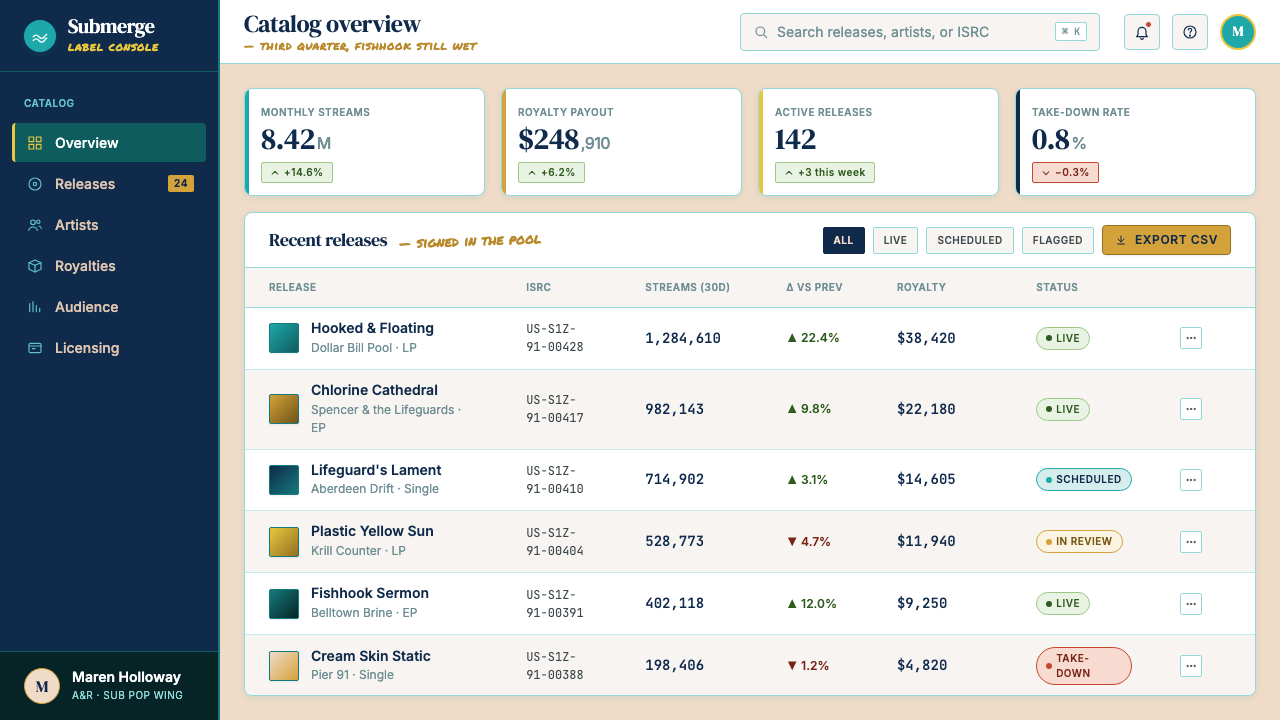Click IN REVIEW status pill
The height and width of the screenshot is (720, 1280).
[1079, 541]
